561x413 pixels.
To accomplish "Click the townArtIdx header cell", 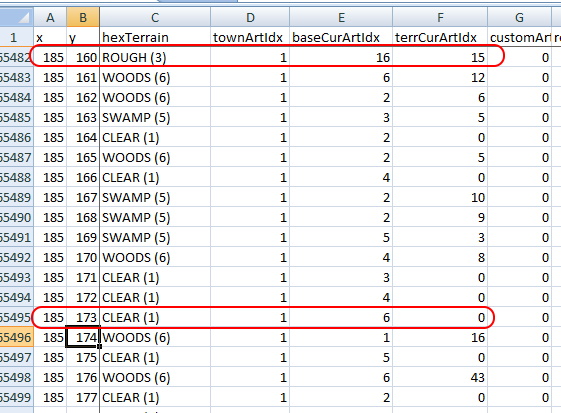I will (250, 37).
